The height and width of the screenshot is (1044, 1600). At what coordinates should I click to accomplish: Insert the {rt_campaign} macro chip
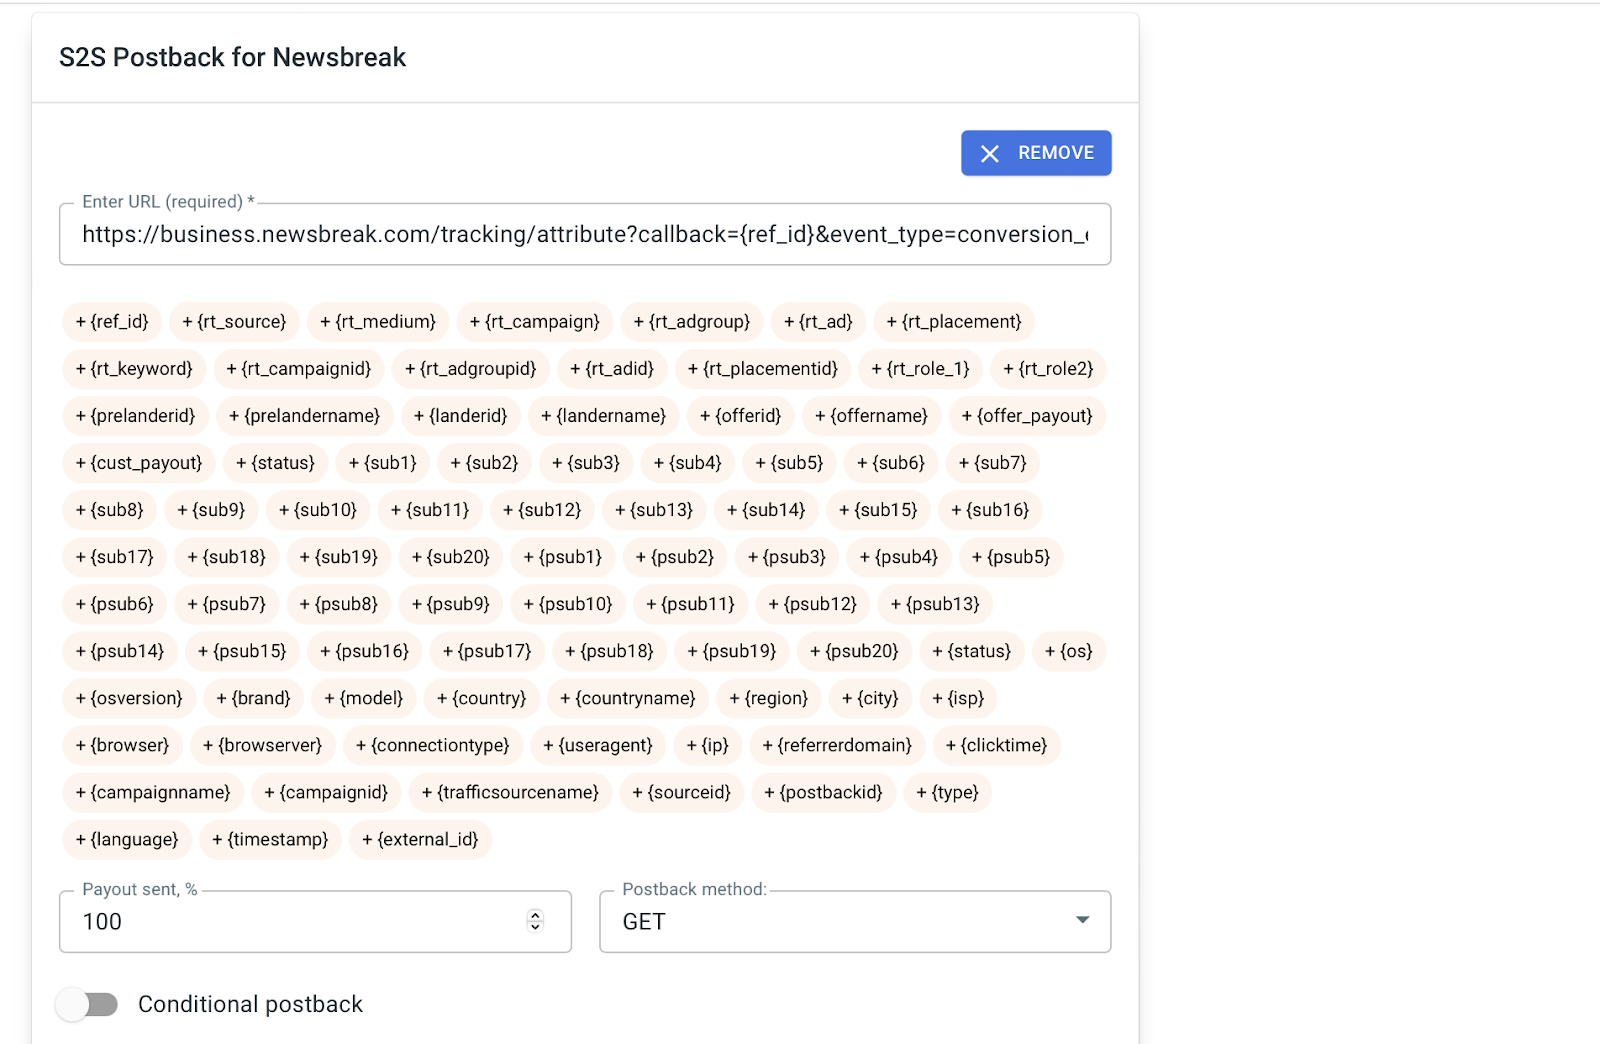[534, 322]
